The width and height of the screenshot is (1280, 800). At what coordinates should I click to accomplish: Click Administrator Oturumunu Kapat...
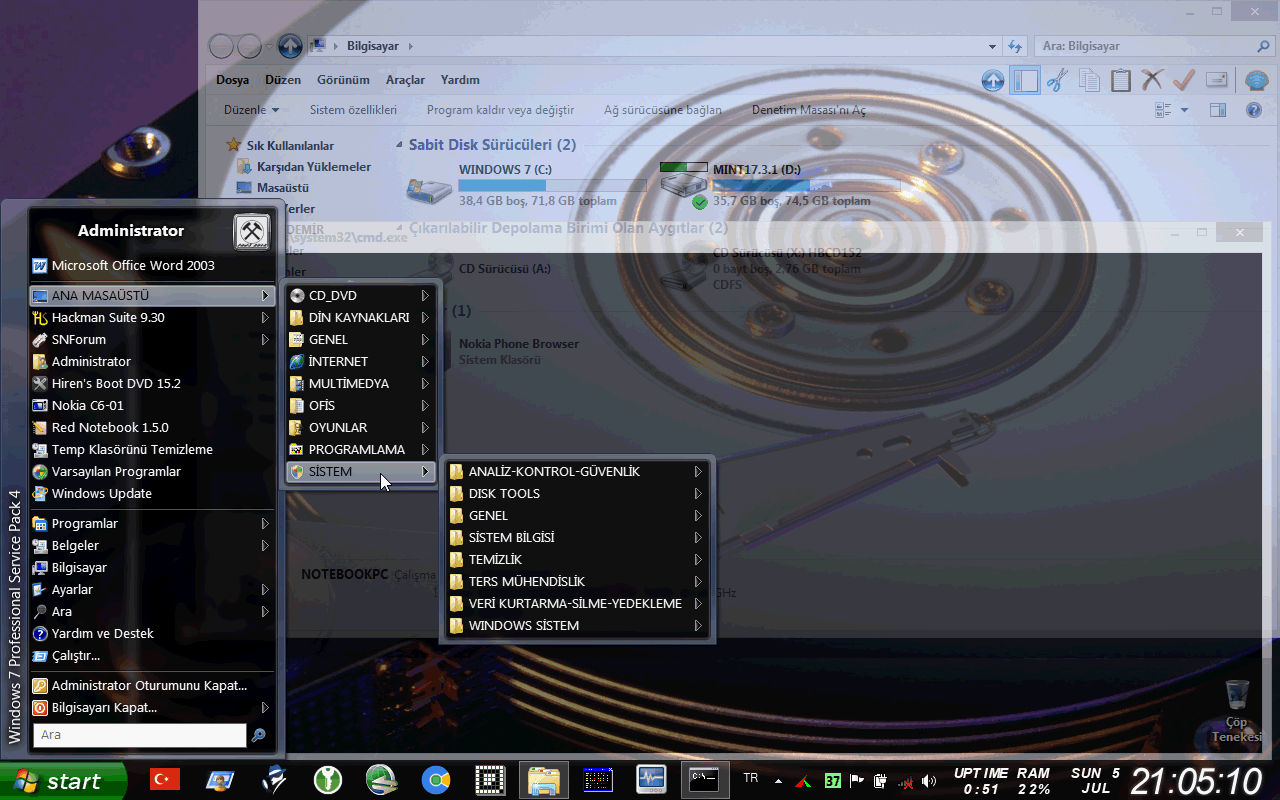151,686
